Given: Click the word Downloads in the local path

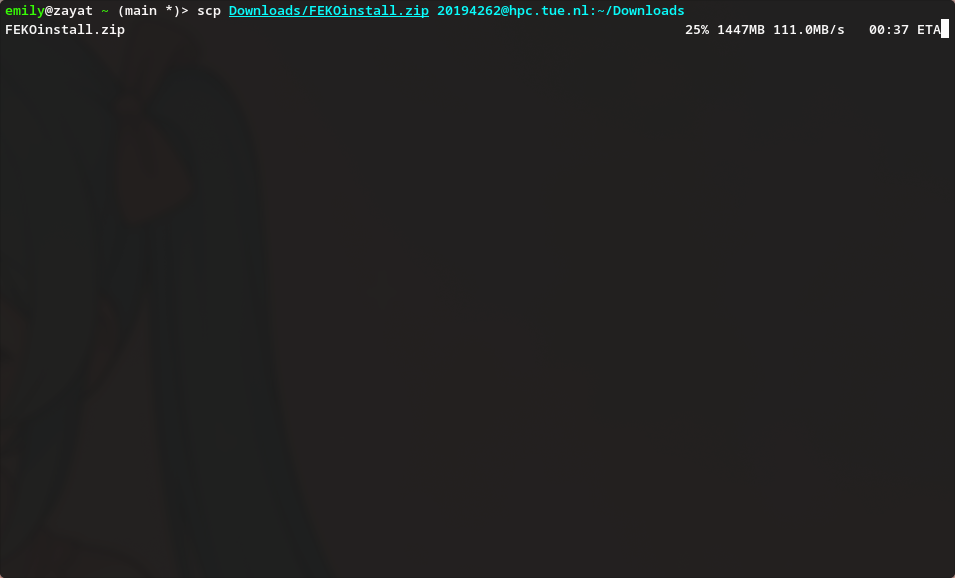Looking at the screenshot, I should [x=265, y=11].
